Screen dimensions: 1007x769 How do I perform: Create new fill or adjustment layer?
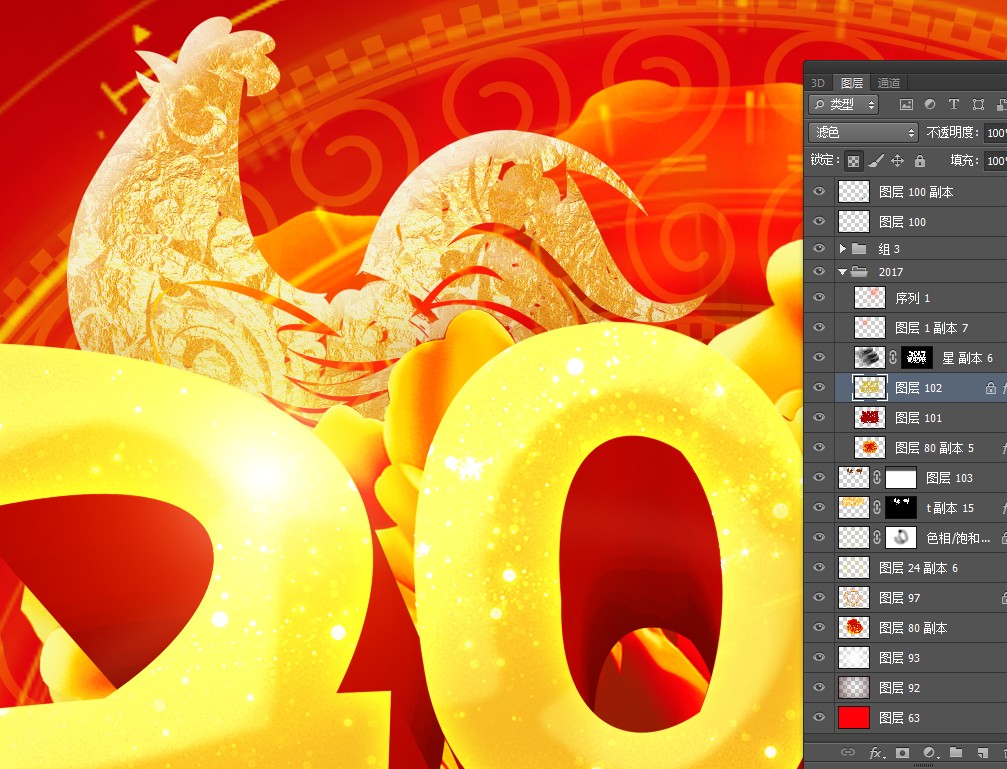coord(930,752)
